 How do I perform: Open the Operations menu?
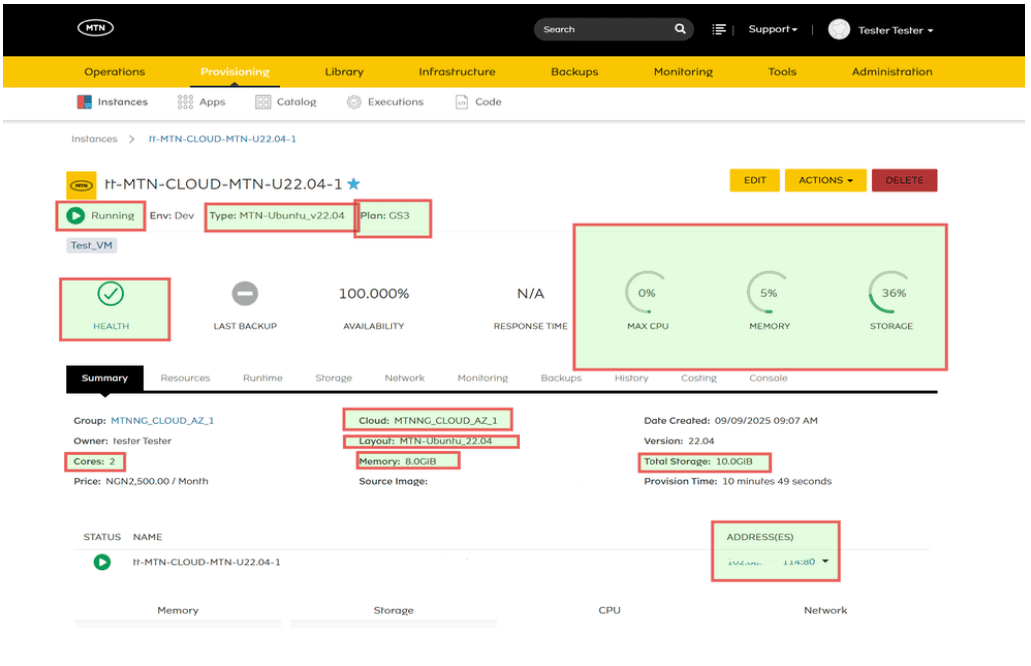114,72
